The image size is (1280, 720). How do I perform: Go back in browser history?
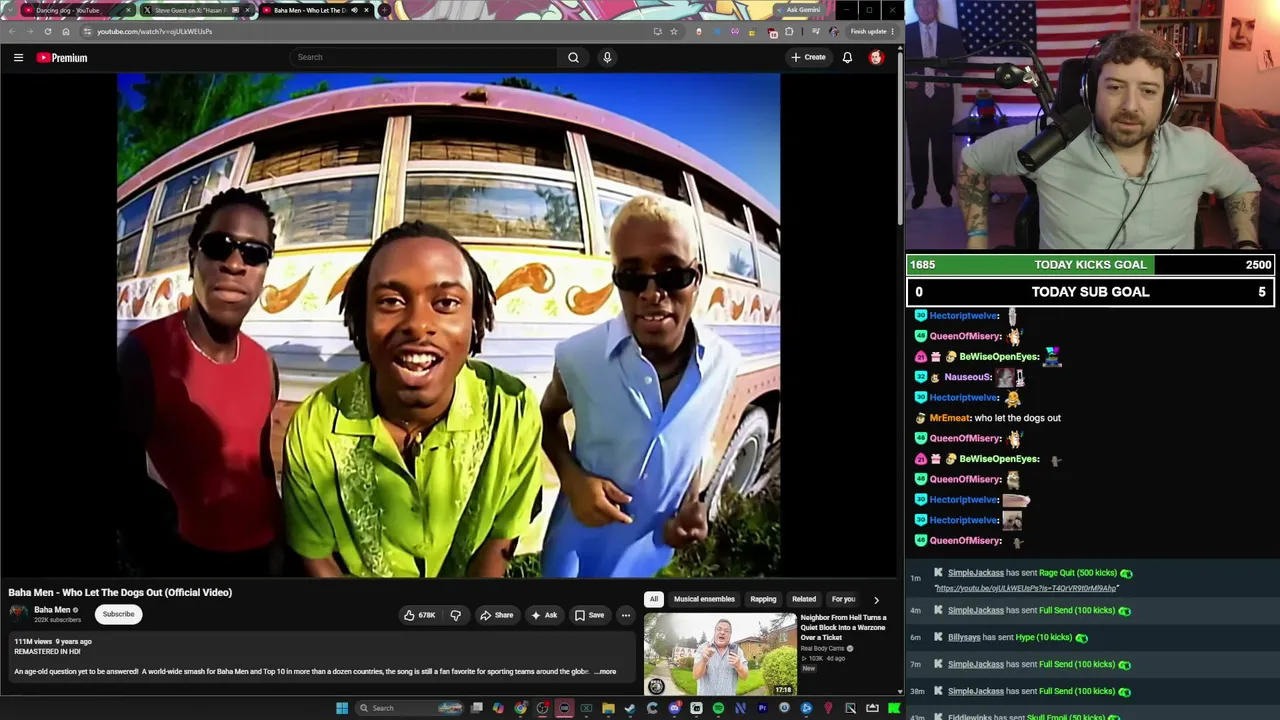pyautogui.click(x=12, y=31)
